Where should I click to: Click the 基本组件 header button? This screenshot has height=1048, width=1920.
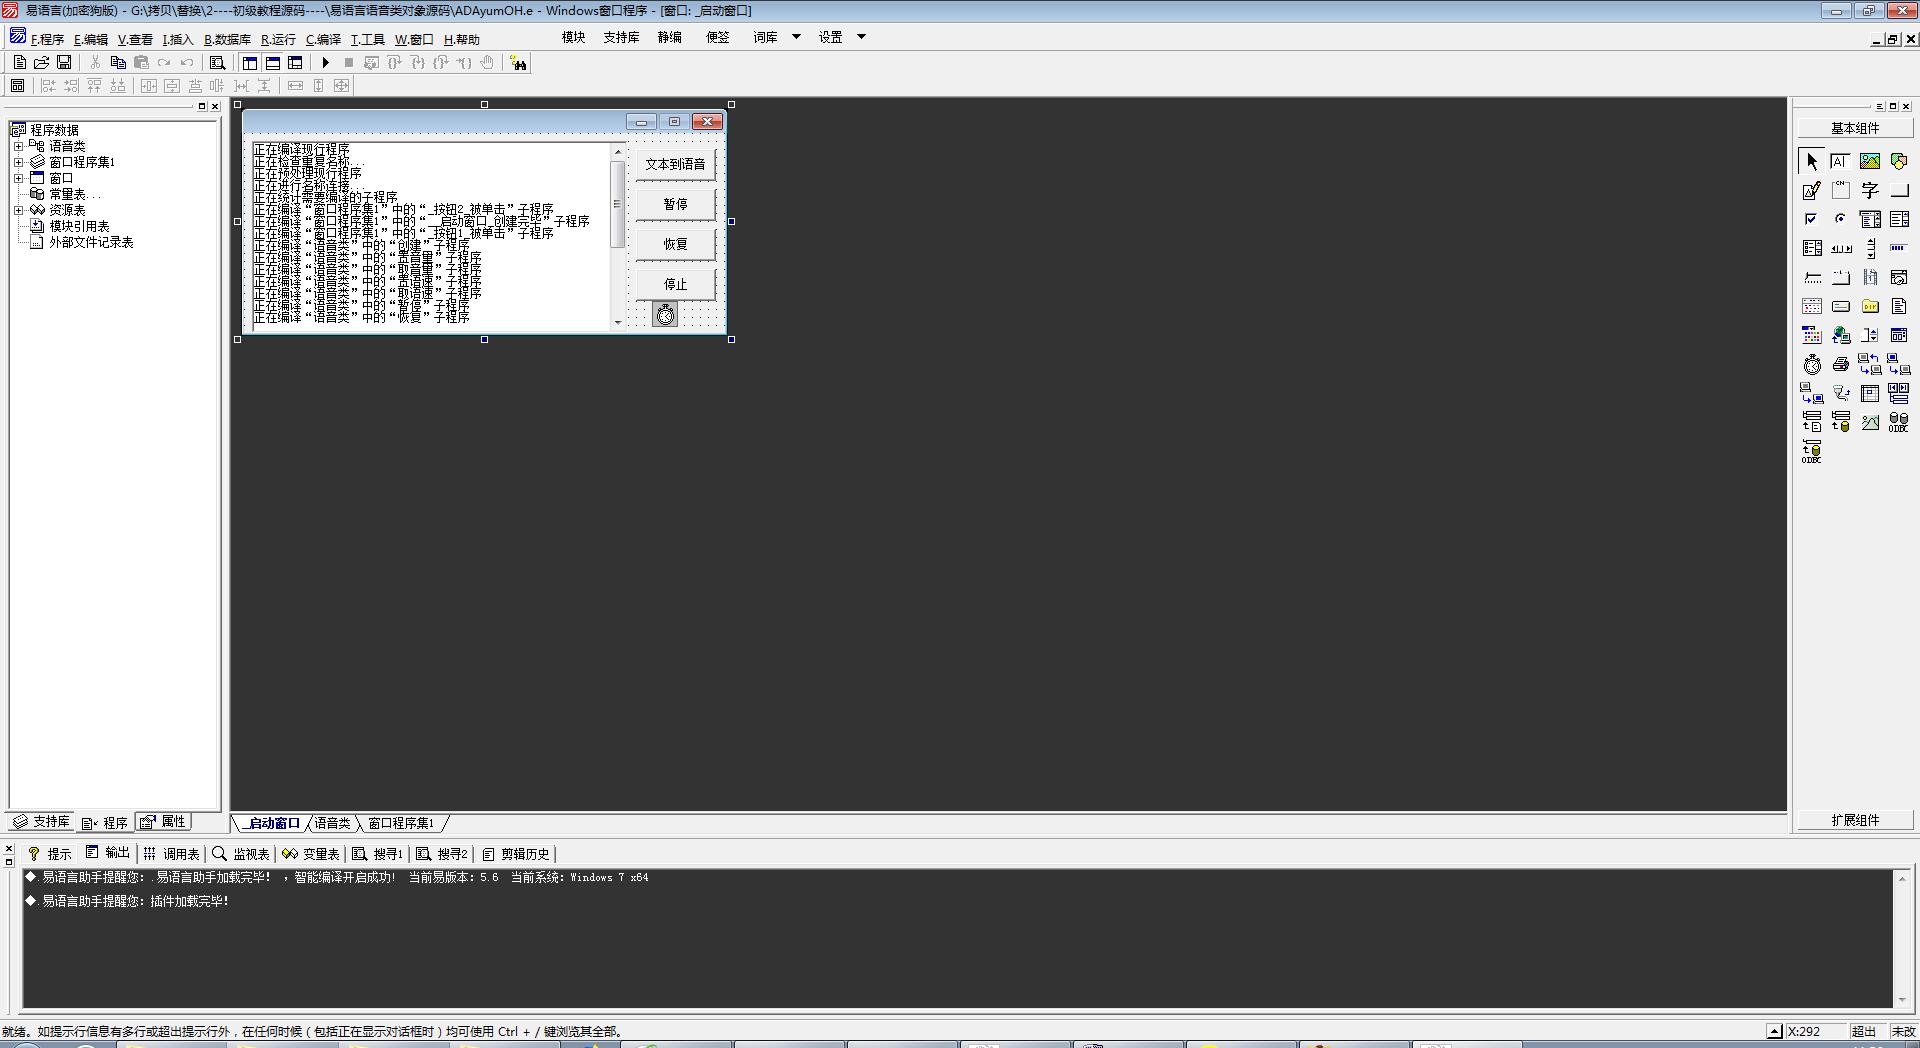pyautogui.click(x=1855, y=128)
